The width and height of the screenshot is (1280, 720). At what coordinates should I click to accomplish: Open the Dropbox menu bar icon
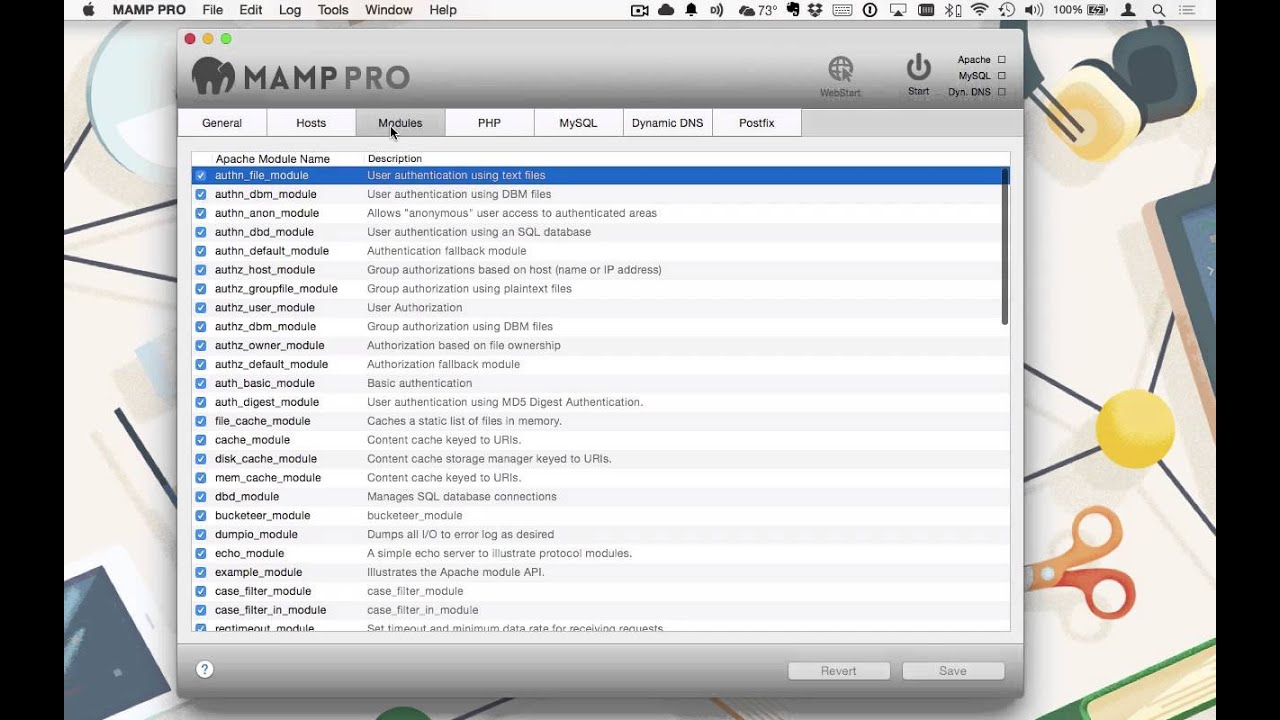point(815,10)
